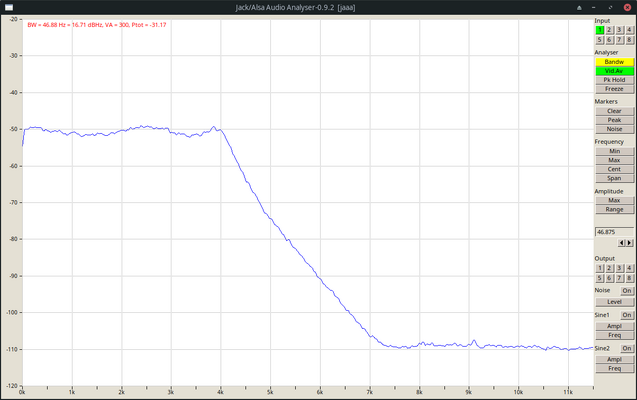Select Input channel 3
Viewport: 637px width, 400px height.
(619, 30)
